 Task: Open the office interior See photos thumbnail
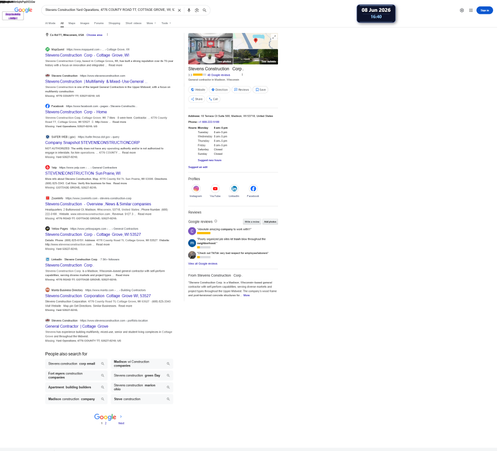(210, 49)
